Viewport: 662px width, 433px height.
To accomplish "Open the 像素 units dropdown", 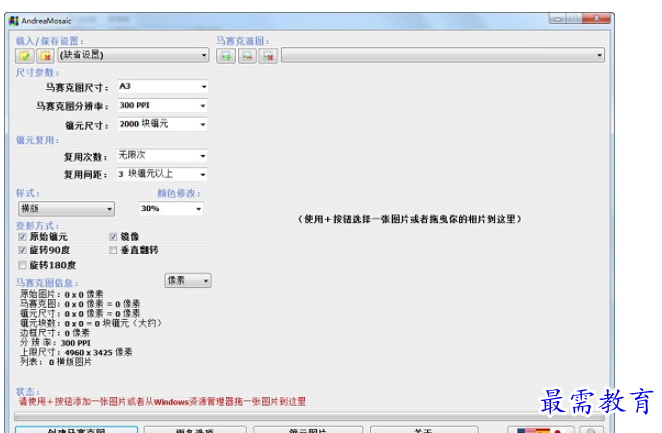I will pyautogui.click(x=188, y=281).
